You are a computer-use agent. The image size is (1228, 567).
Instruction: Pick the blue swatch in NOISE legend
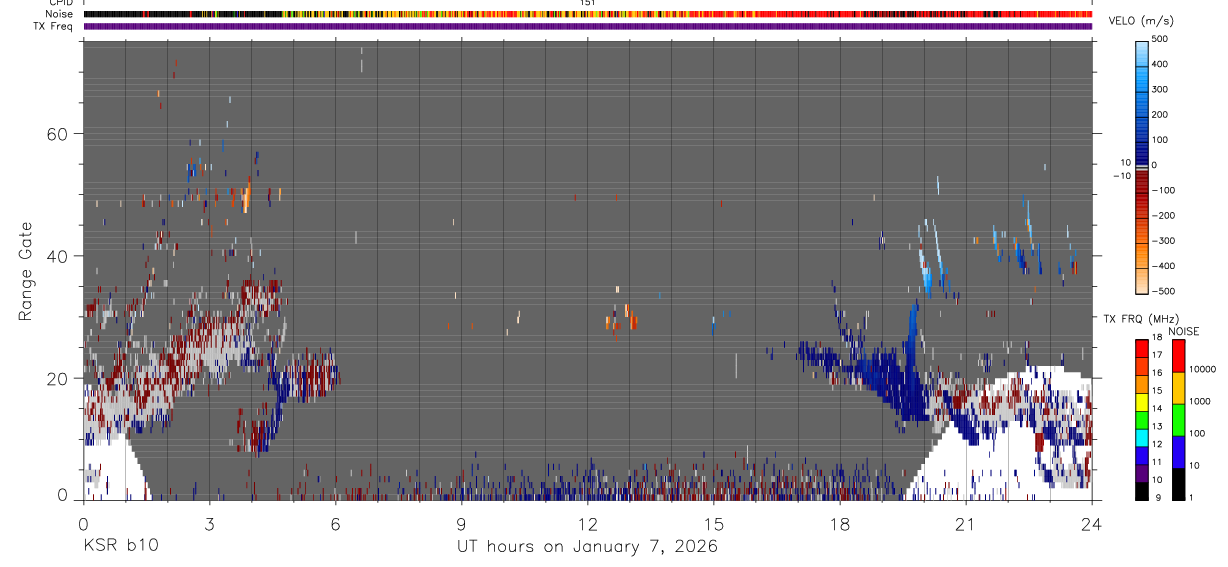click(1177, 452)
